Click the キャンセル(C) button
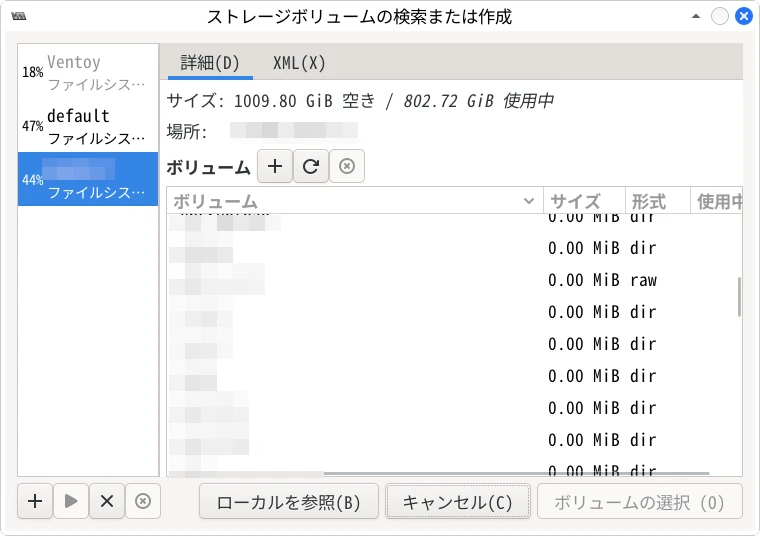This screenshot has height=536, width=760. [457, 502]
